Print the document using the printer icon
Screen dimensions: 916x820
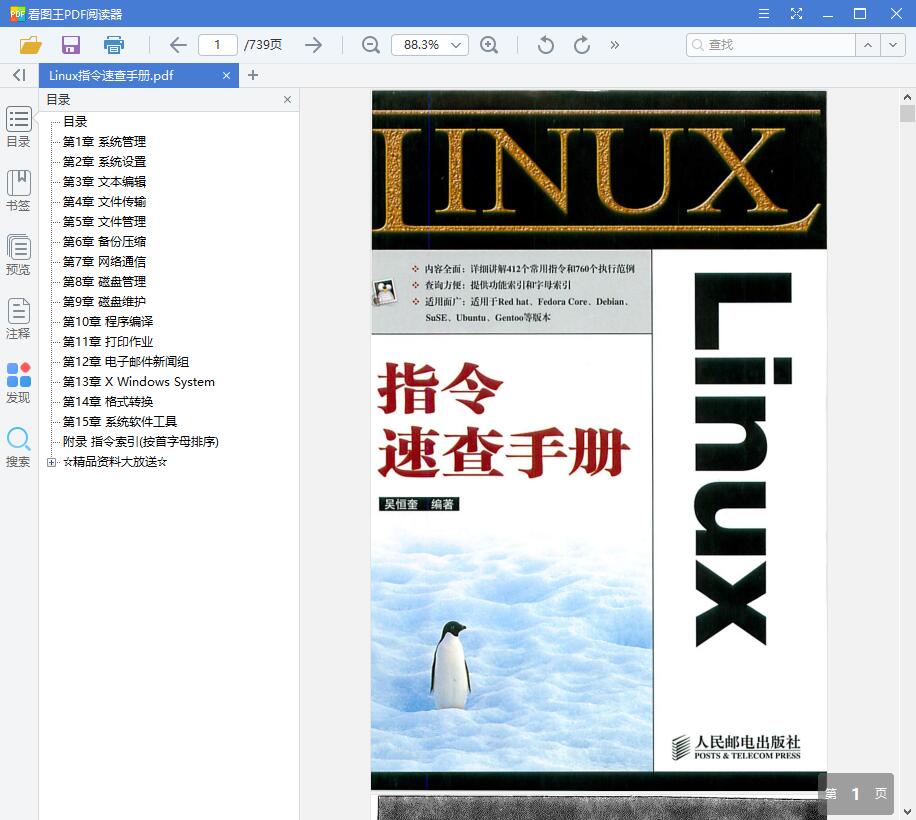[113, 45]
